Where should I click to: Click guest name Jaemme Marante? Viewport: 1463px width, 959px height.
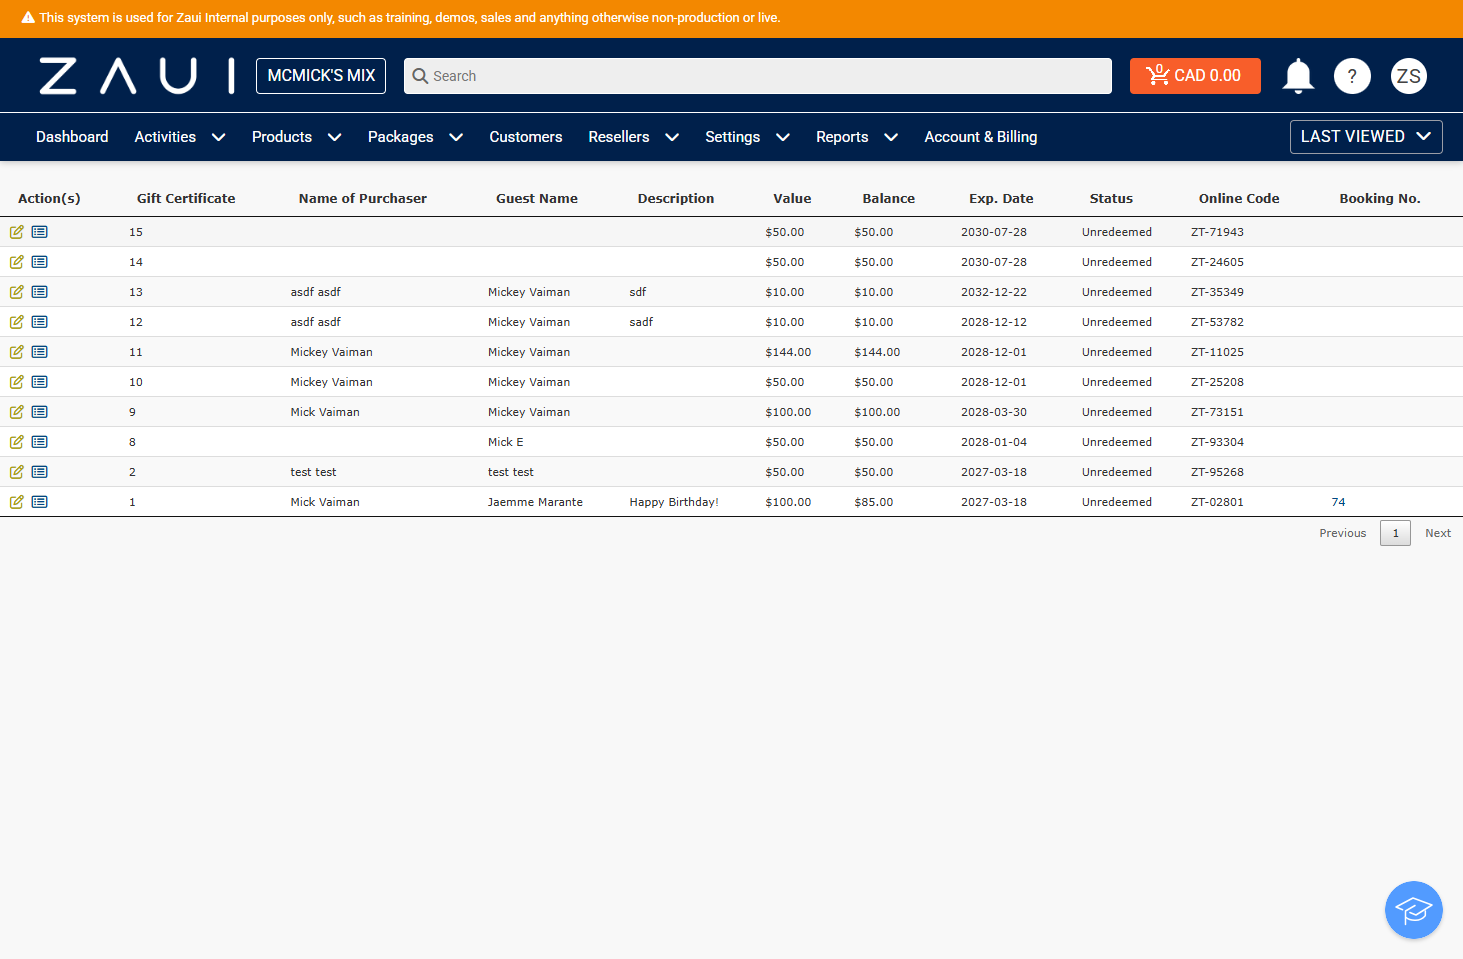(x=535, y=502)
